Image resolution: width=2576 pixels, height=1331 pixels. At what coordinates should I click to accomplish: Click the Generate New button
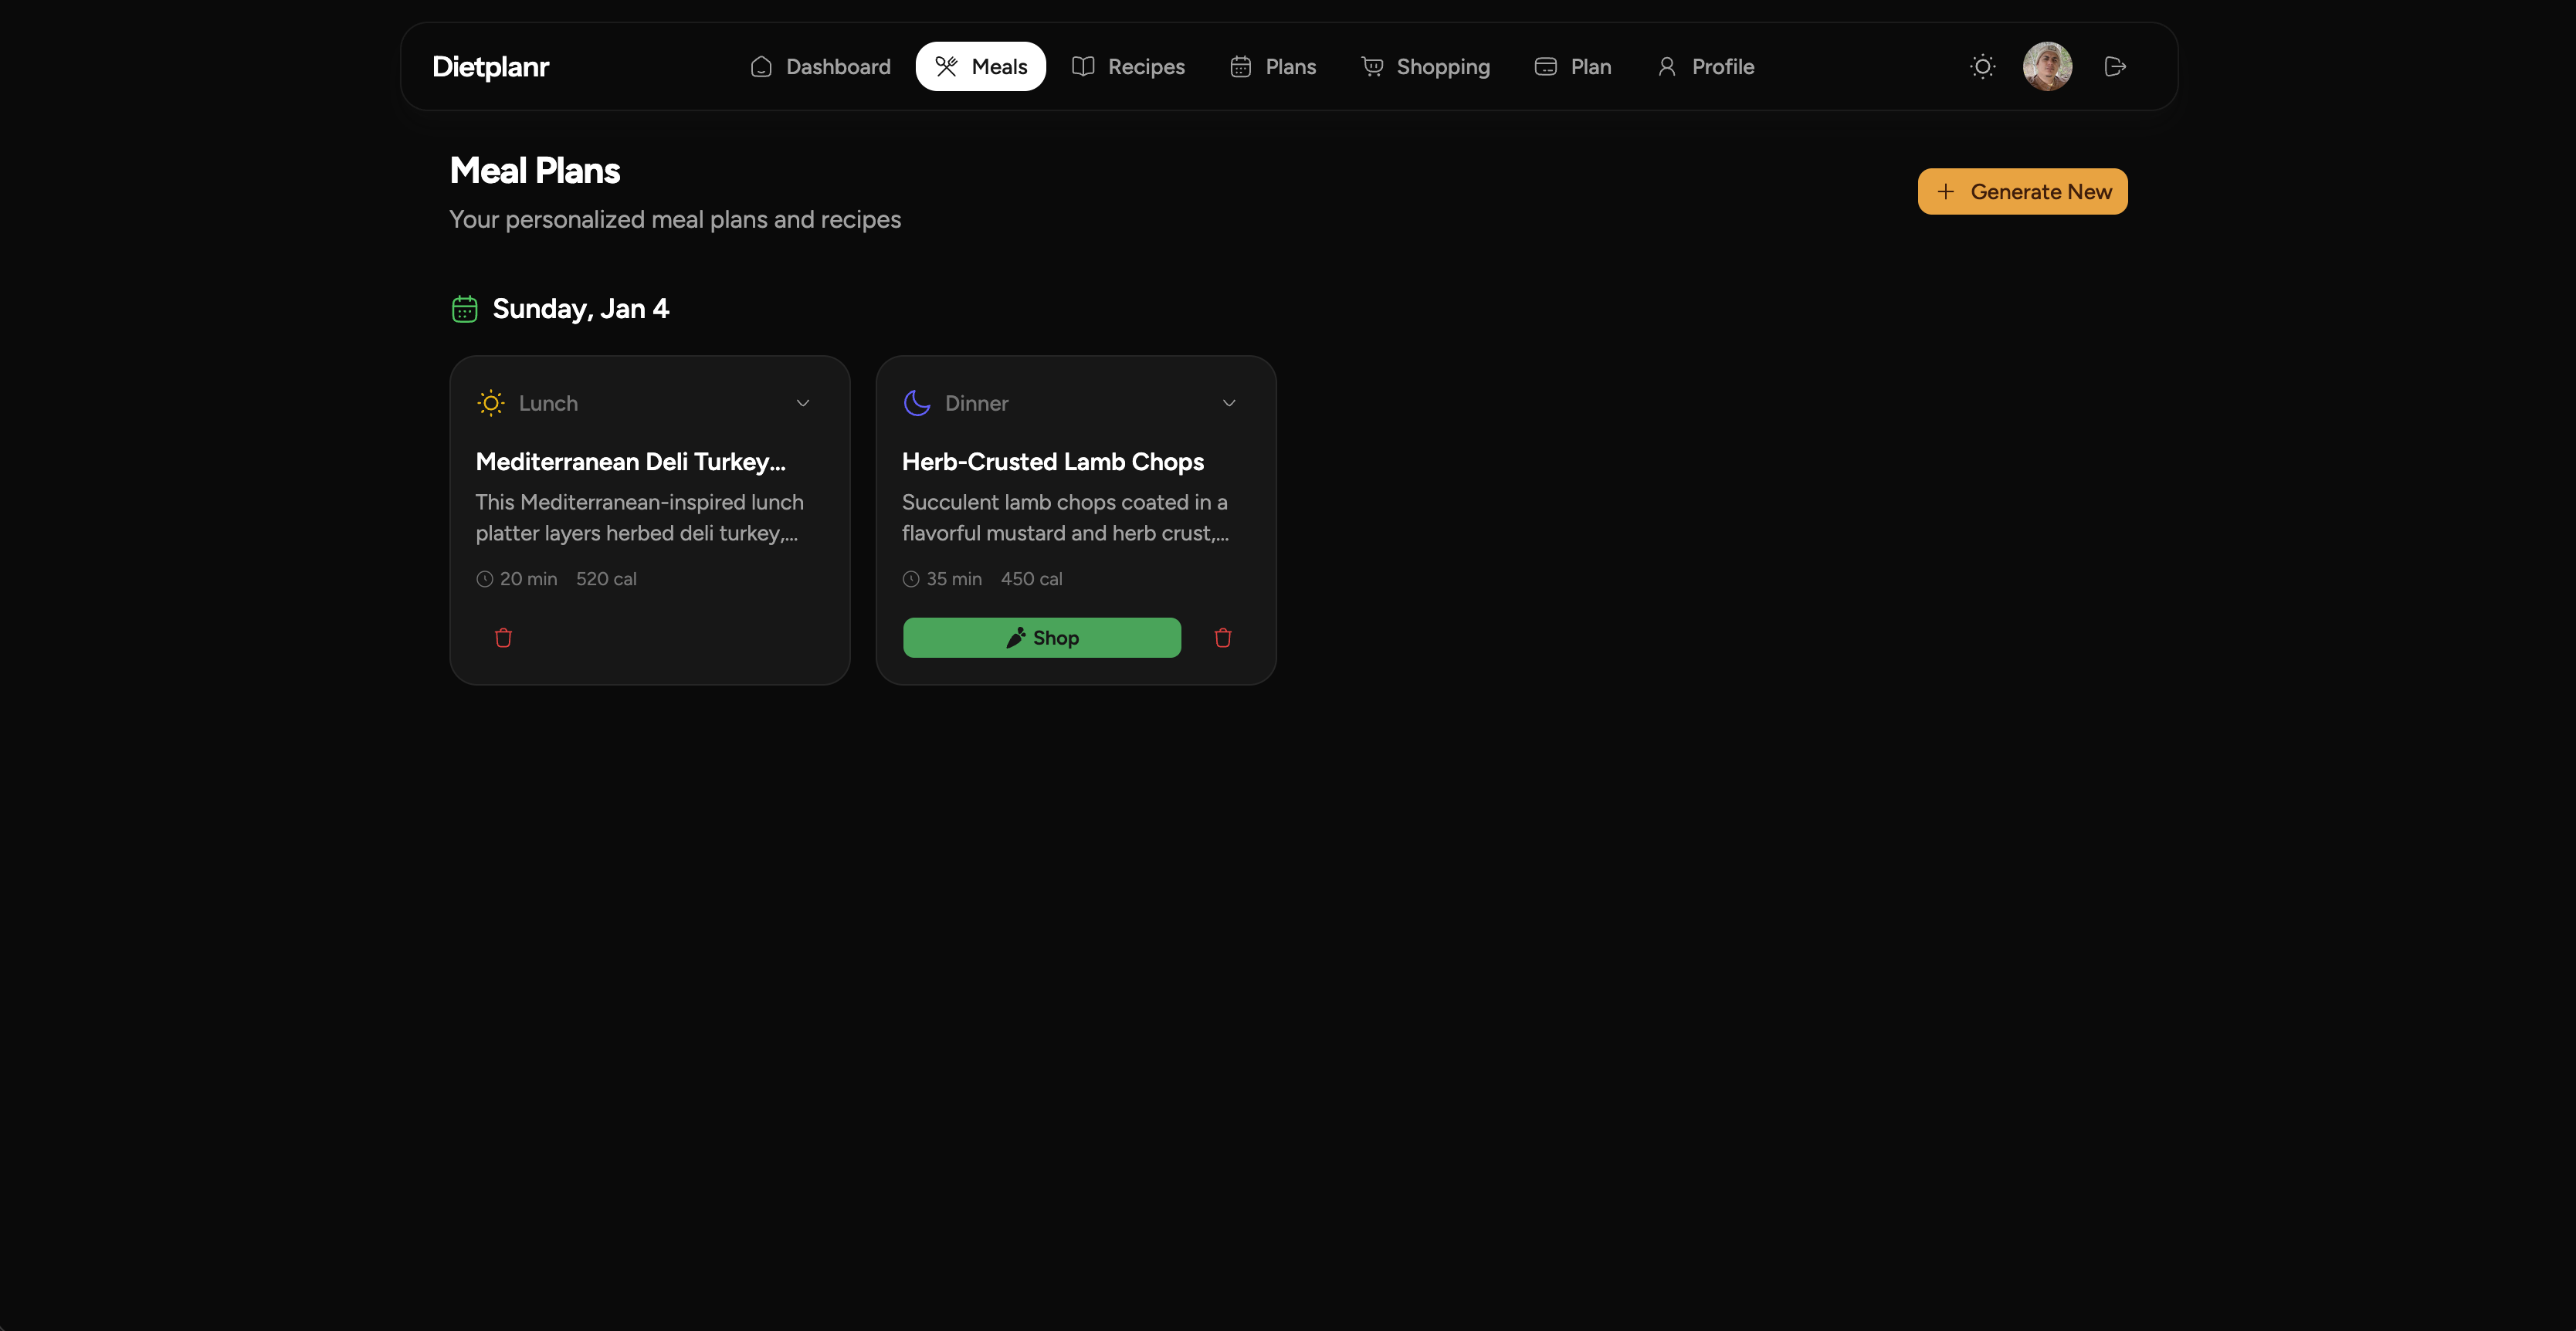pyautogui.click(x=2022, y=191)
